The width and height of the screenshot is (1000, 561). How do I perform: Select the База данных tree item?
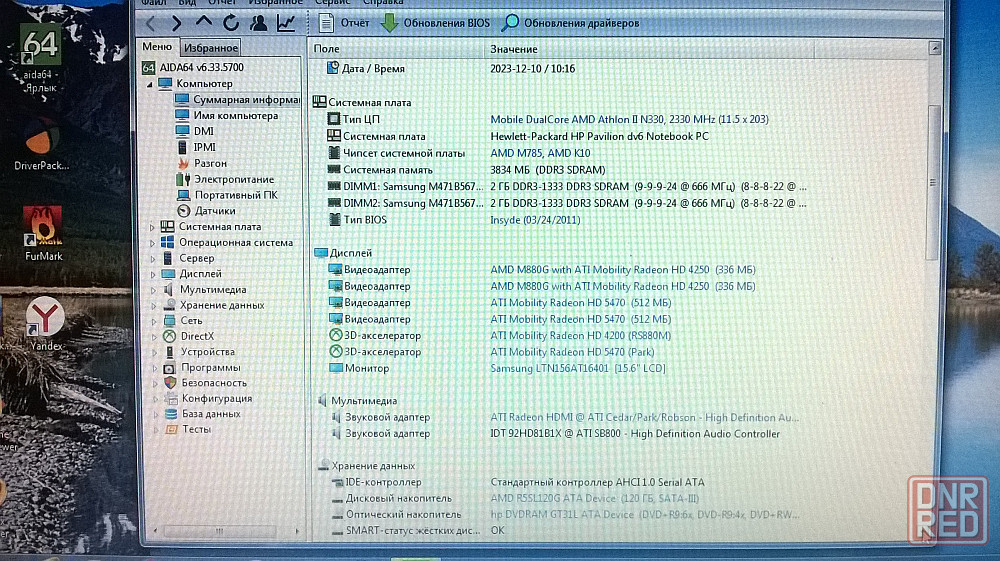202,413
